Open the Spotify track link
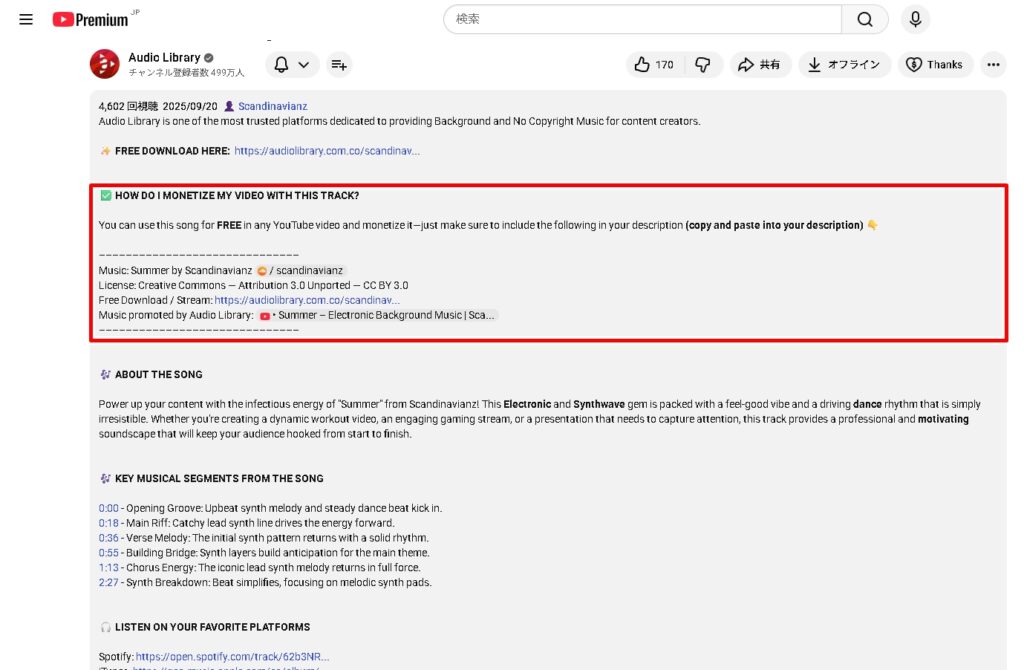The image size is (1024, 670). (232, 657)
